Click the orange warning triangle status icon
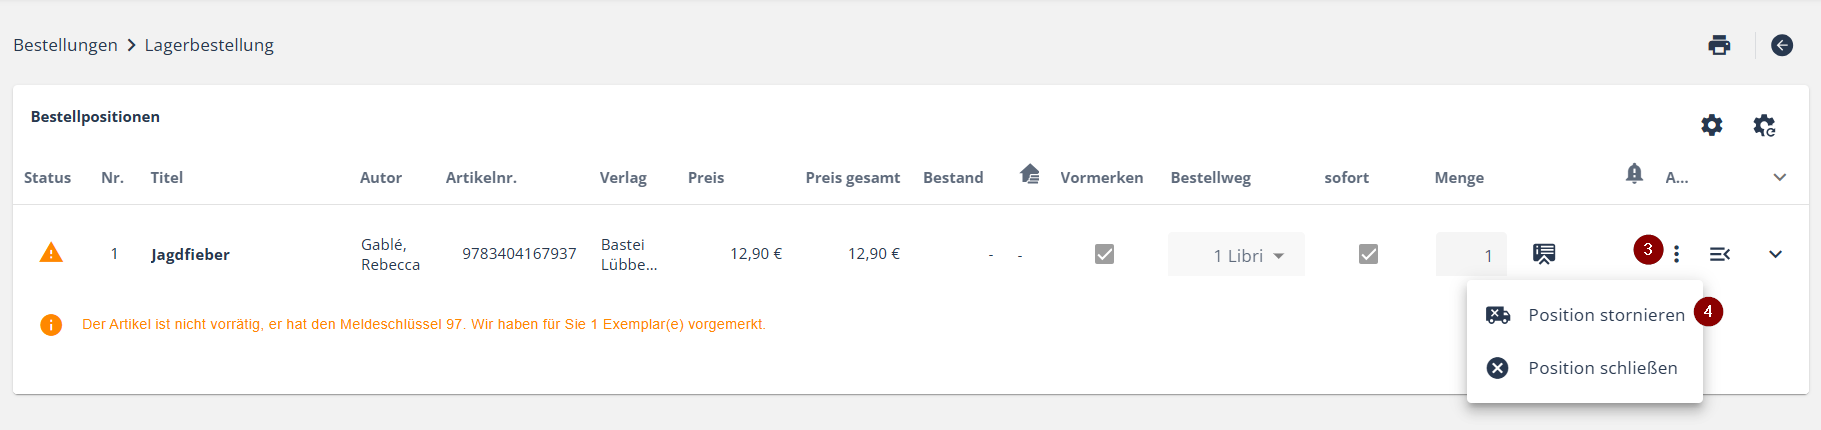Screen dimensions: 1821x430 [51, 253]
